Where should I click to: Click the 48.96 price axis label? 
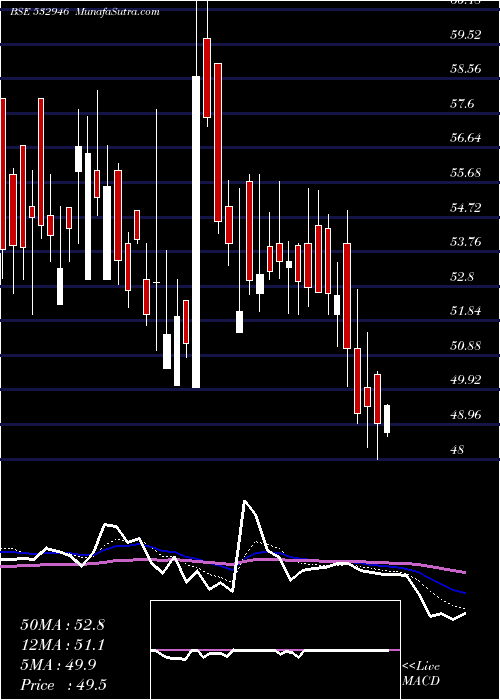[466, 415]
